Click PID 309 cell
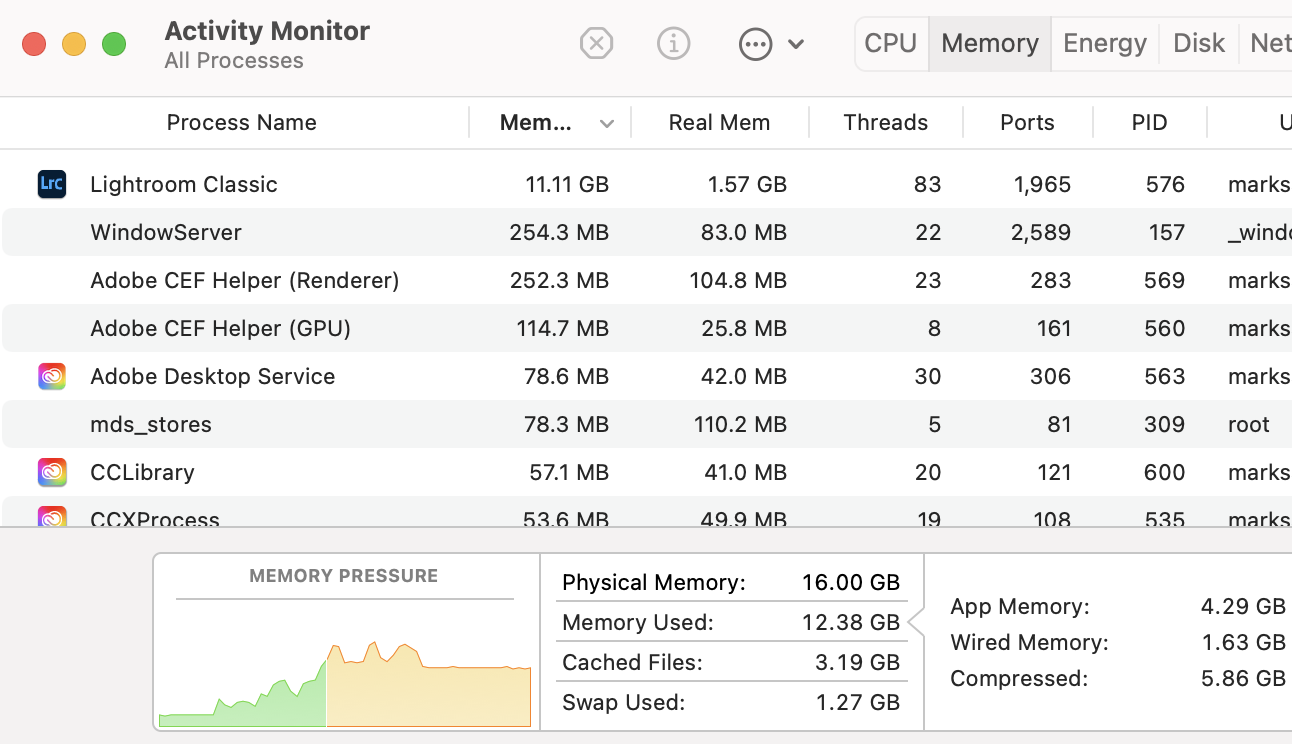 pyautogui.click(x=1165, y=424)
